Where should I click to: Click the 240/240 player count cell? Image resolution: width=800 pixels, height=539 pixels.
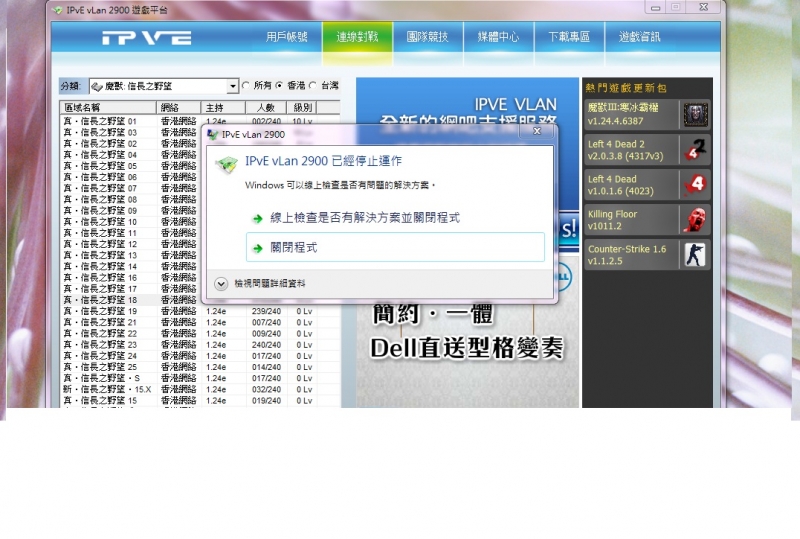pyautogui.click(x=266, y=345)
